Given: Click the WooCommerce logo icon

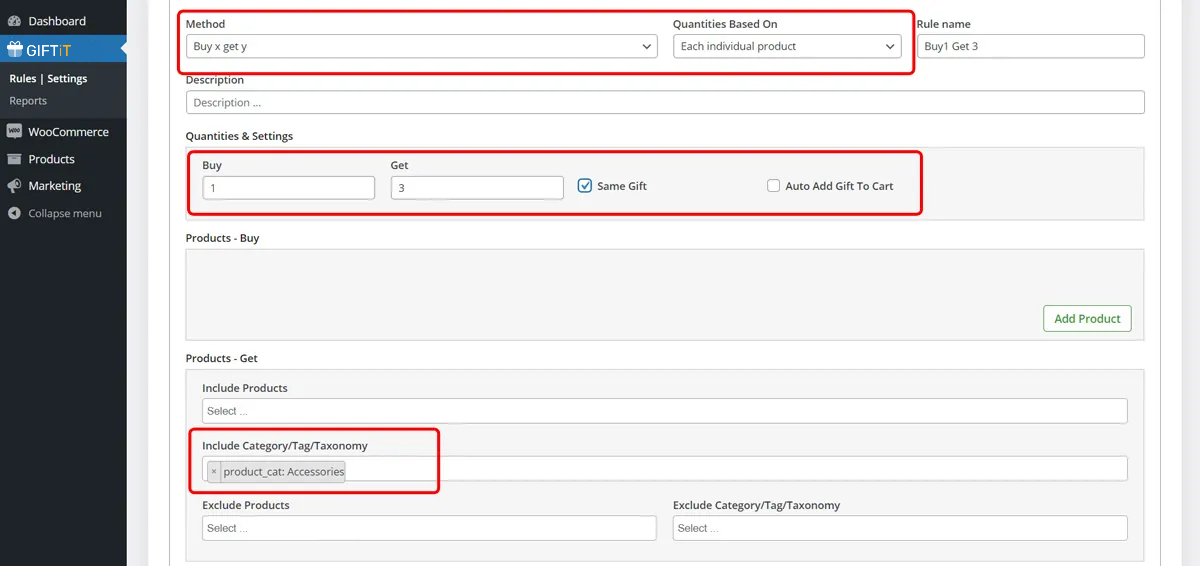Looking at the screenshot, I should 14,132.
